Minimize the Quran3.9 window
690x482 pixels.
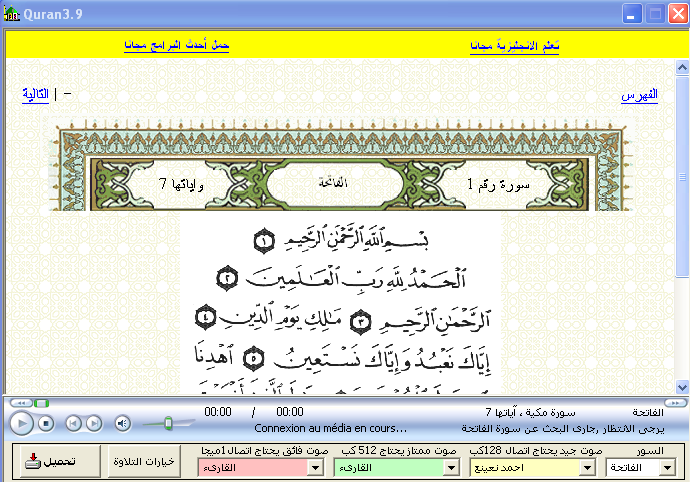tap(632, 14)
